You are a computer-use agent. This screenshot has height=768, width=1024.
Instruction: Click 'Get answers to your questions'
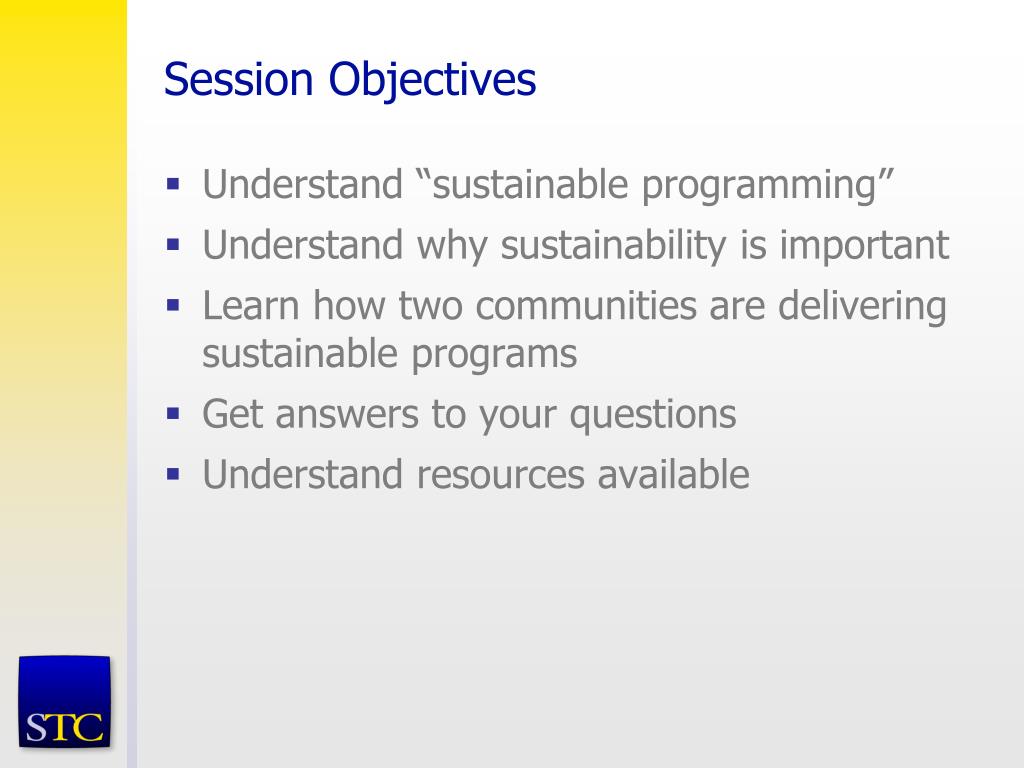[470, 415]
